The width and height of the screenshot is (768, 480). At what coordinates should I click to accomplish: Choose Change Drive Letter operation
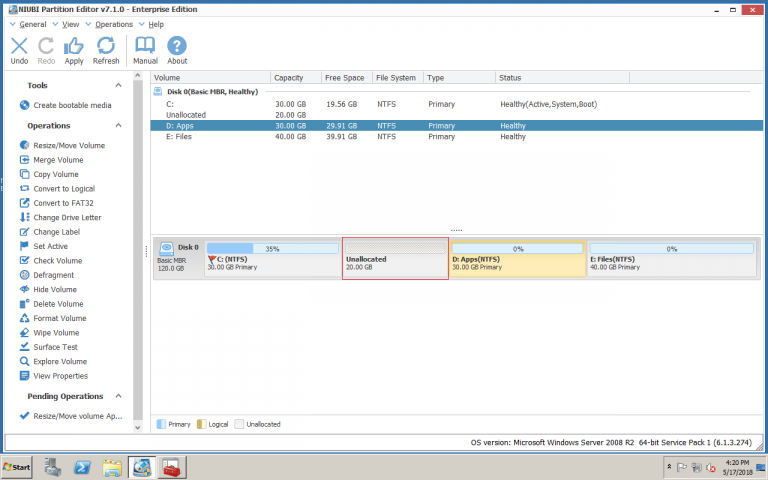click(x=60, y=217)
